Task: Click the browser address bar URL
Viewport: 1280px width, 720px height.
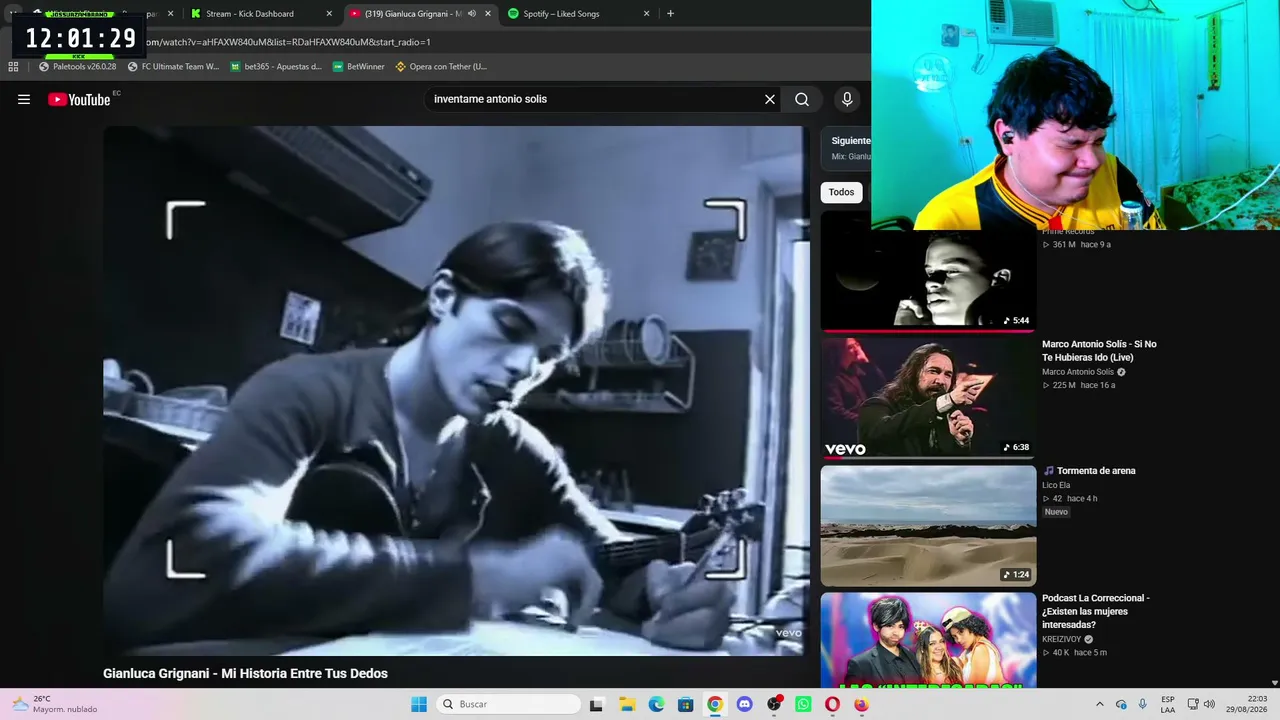Action: tap(290, 42)
